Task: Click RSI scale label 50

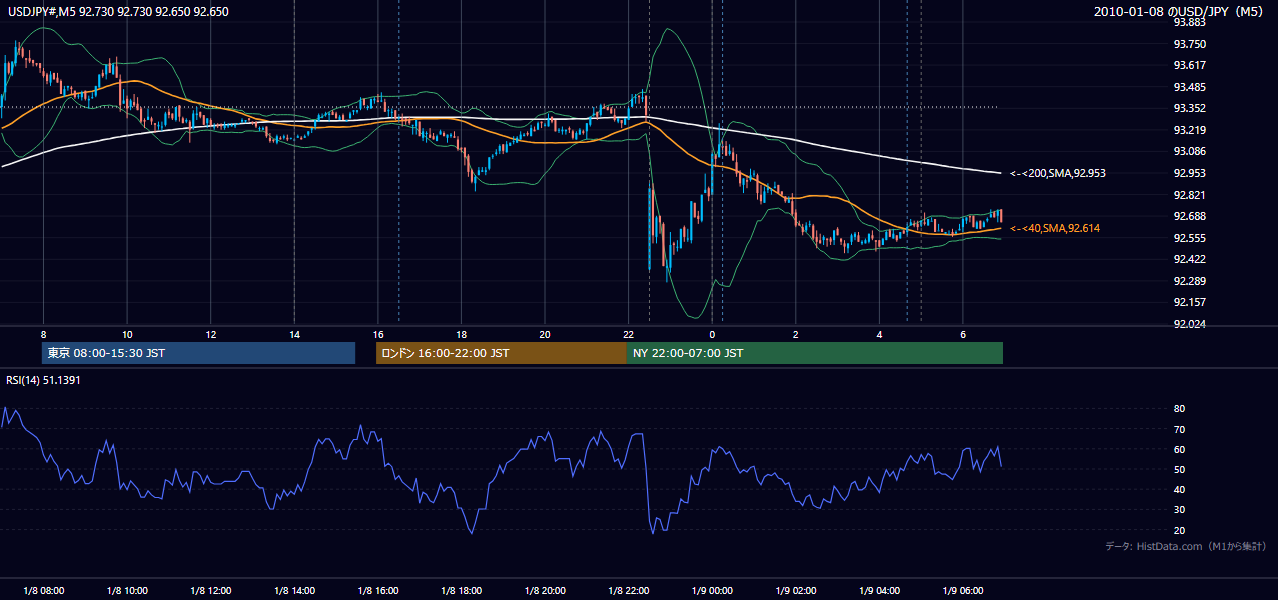Action: click(1179, 469)
